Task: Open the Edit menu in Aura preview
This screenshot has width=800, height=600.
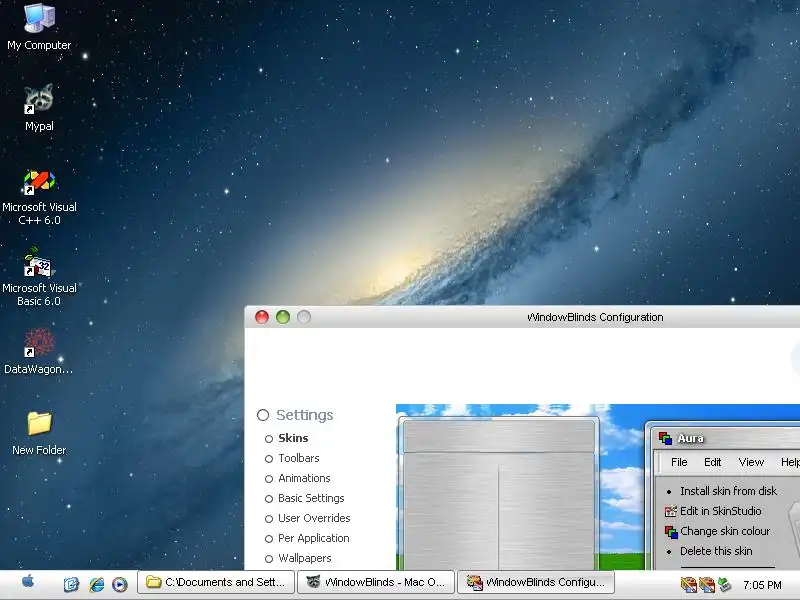Action: pyautogui.click(x=712, y=462)
